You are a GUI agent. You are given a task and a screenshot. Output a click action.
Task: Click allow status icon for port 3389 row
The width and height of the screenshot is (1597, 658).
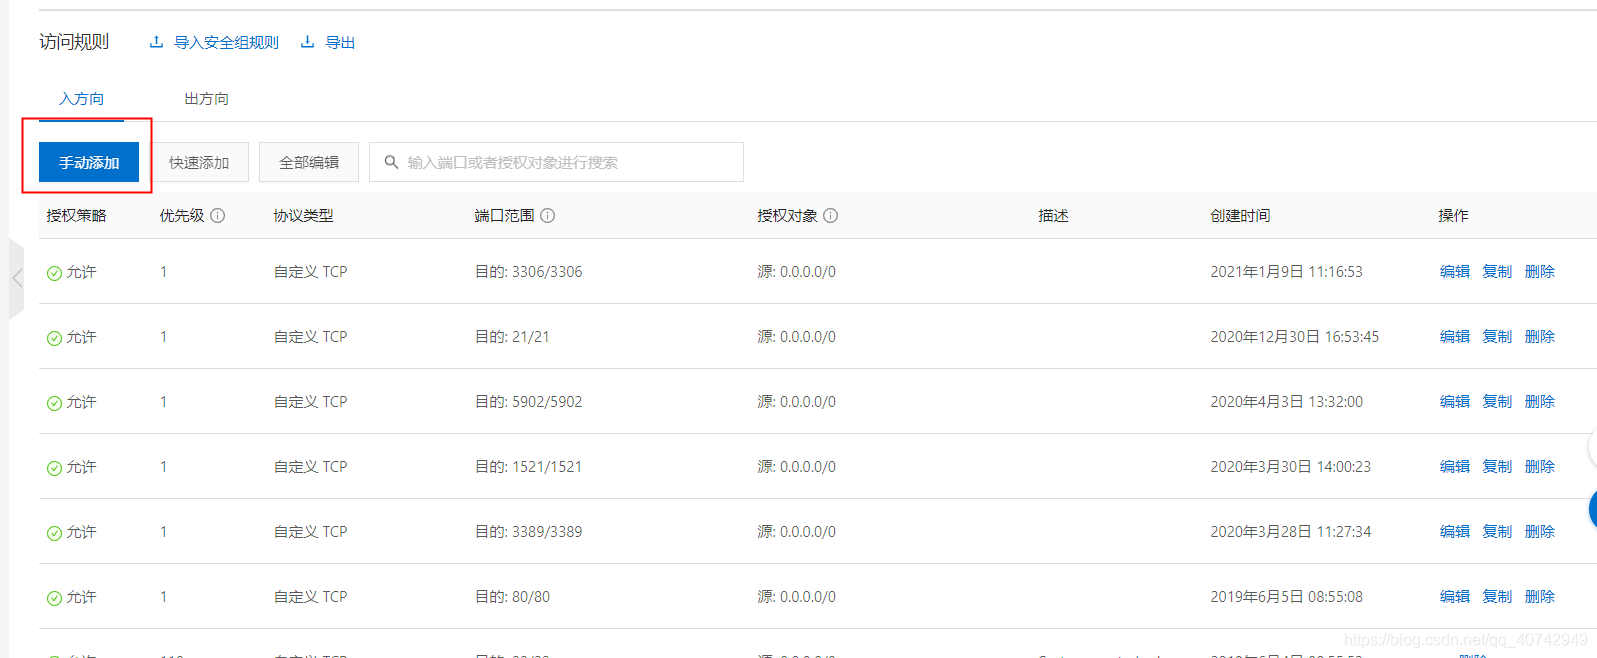point(54,533)
